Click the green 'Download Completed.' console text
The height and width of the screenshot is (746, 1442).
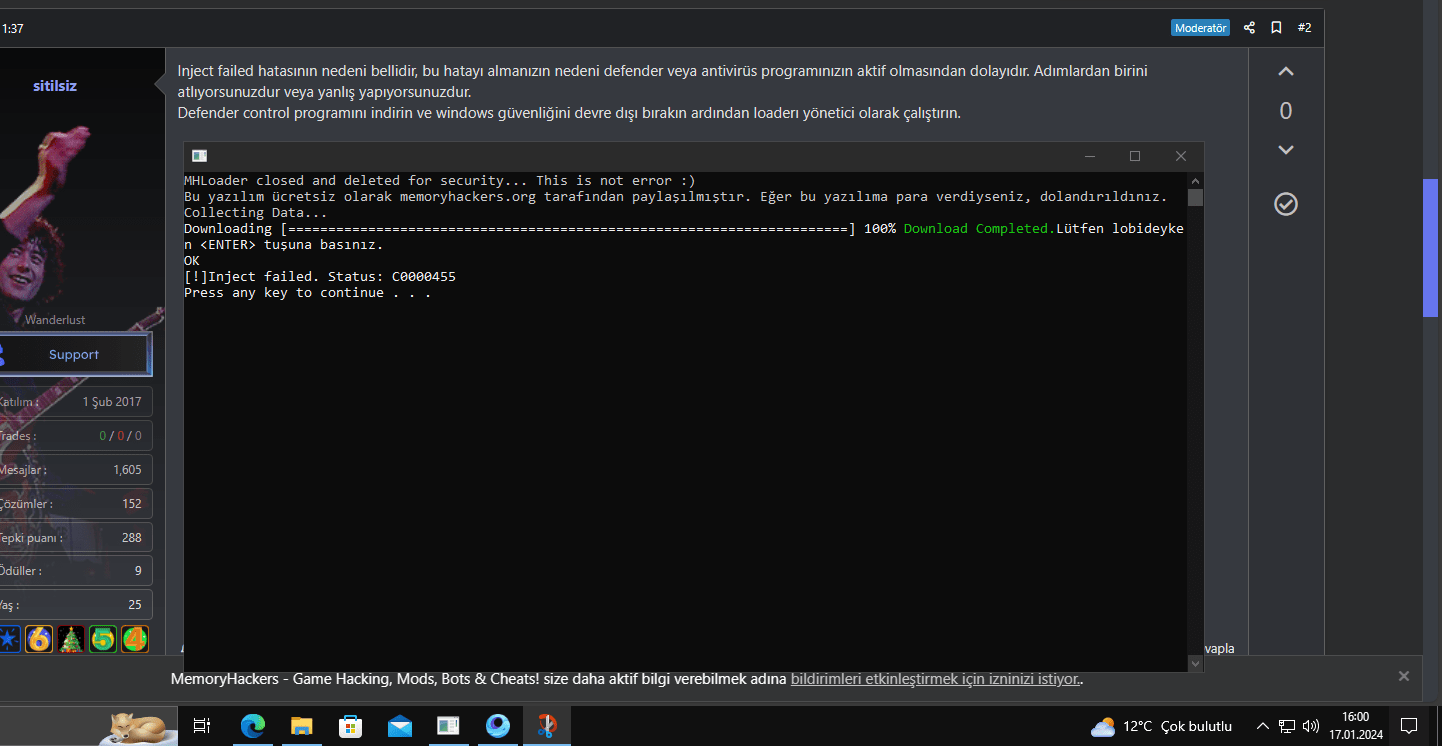coord(979,229)
